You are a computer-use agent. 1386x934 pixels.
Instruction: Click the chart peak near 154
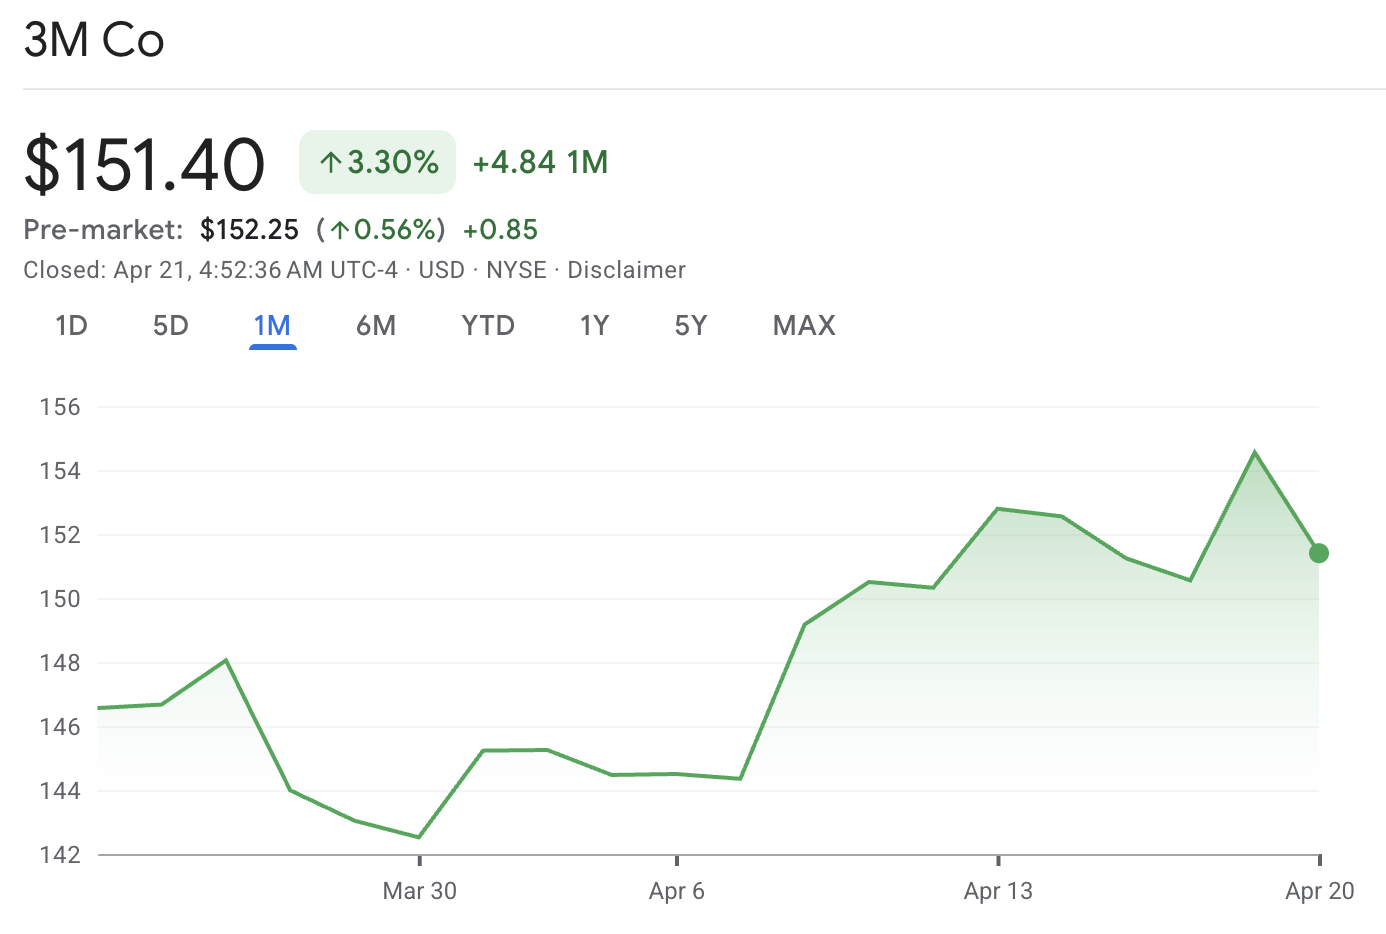coord(1254,453)
